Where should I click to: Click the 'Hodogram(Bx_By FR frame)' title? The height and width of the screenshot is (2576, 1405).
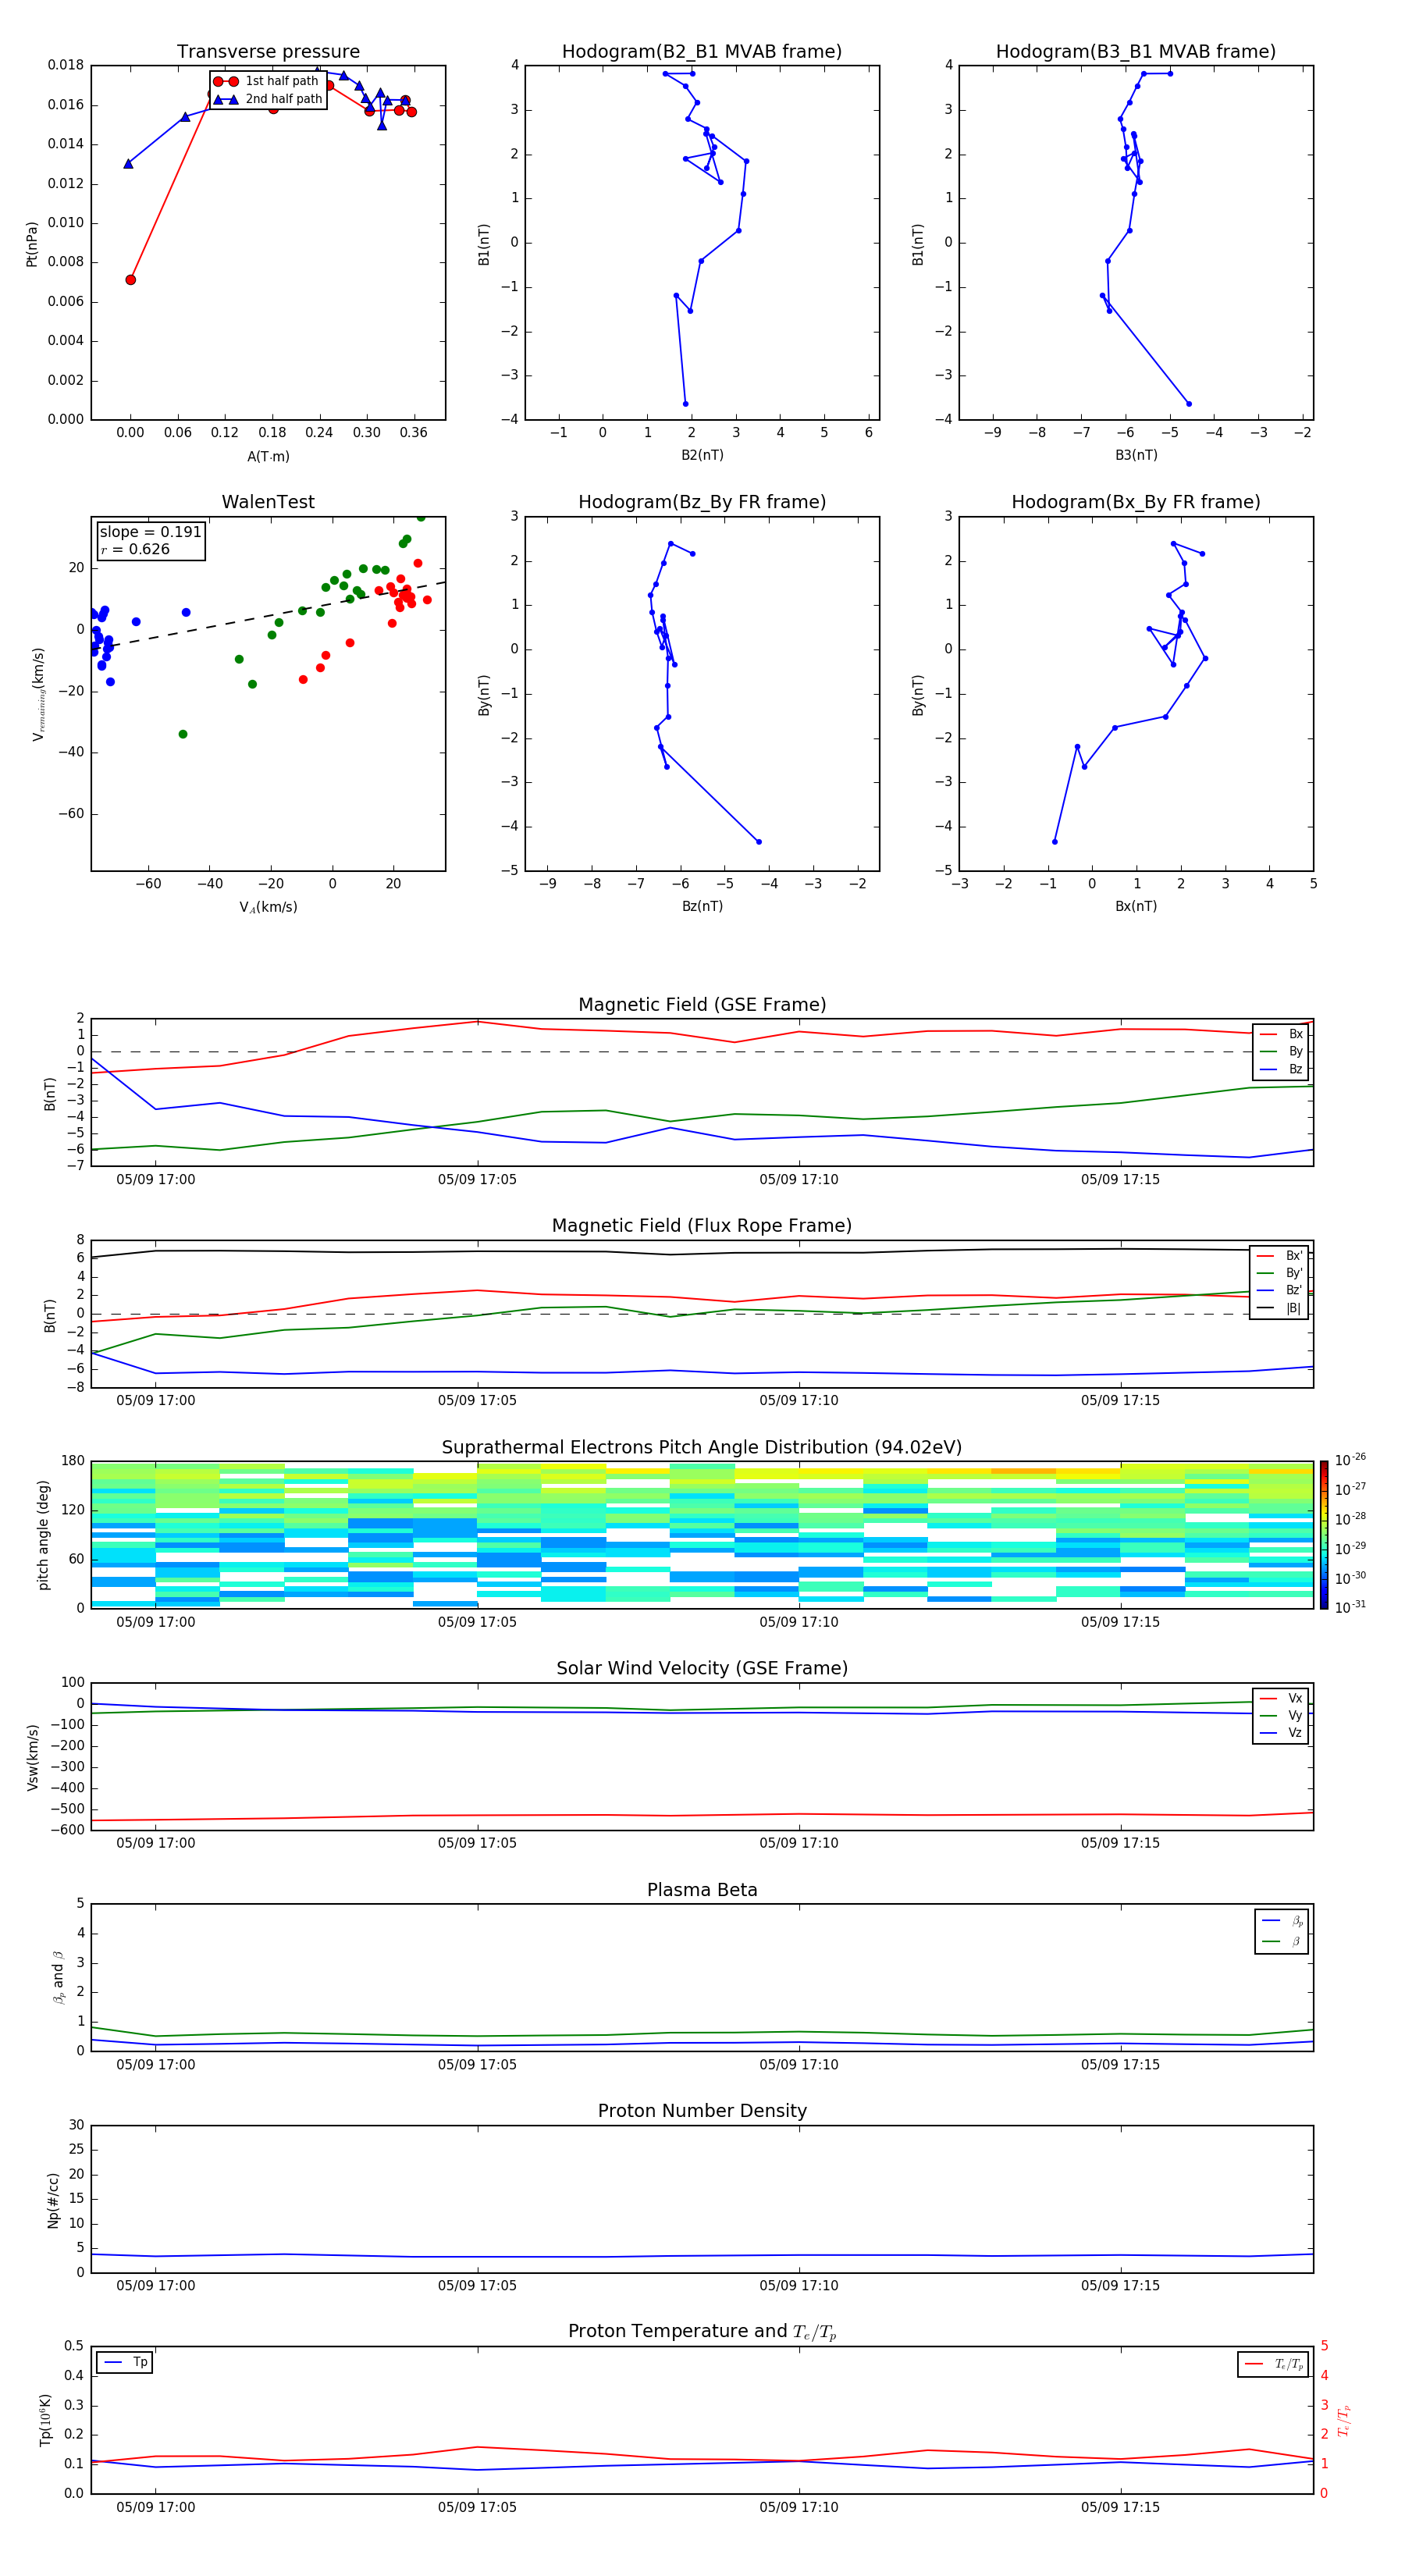1136,502
